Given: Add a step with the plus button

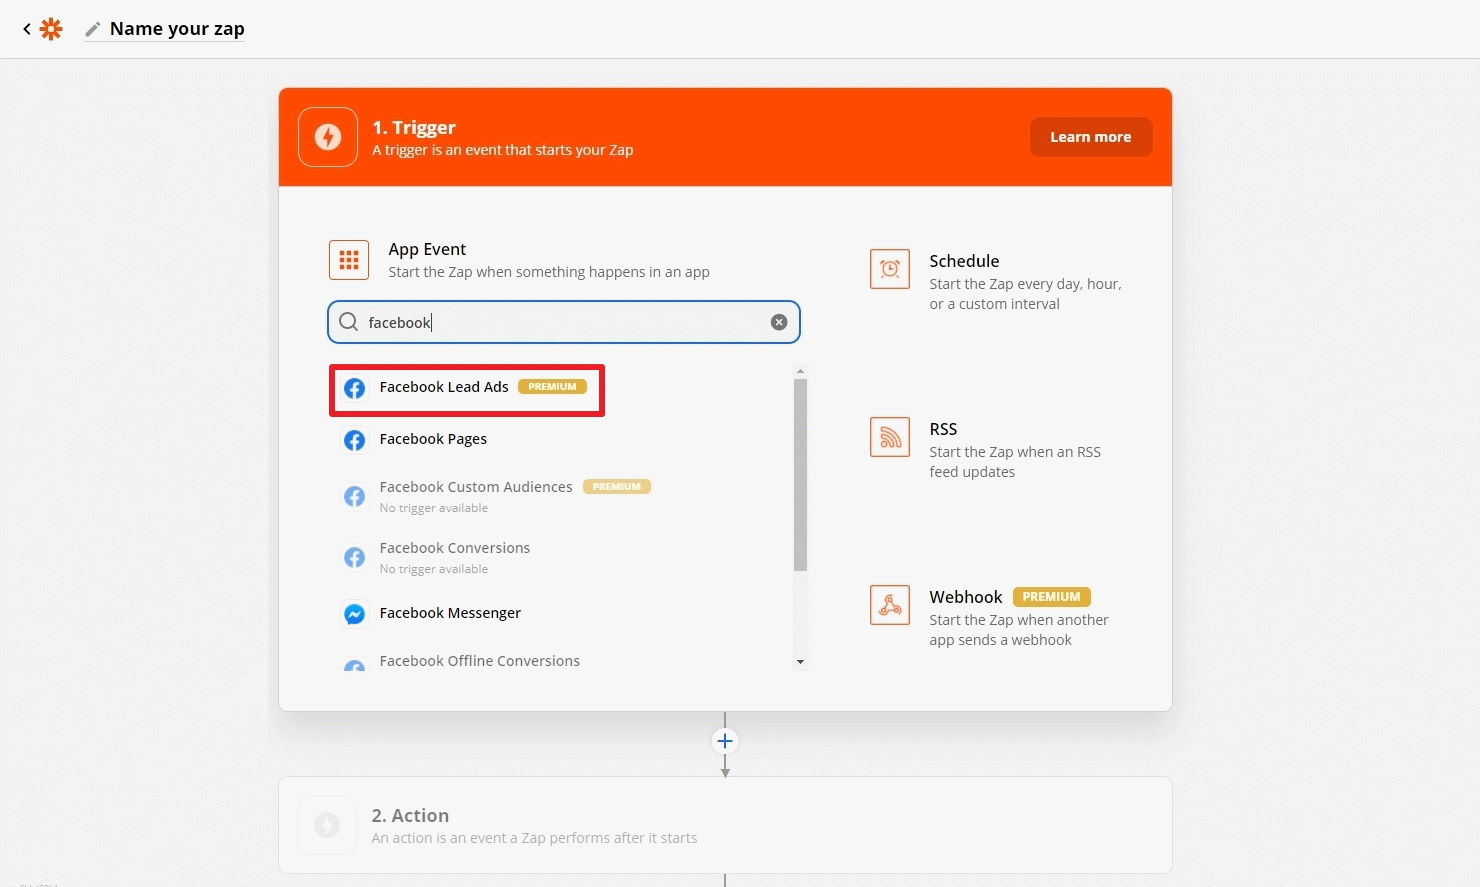Looking at the screenshot, I should tap(725, 741).
